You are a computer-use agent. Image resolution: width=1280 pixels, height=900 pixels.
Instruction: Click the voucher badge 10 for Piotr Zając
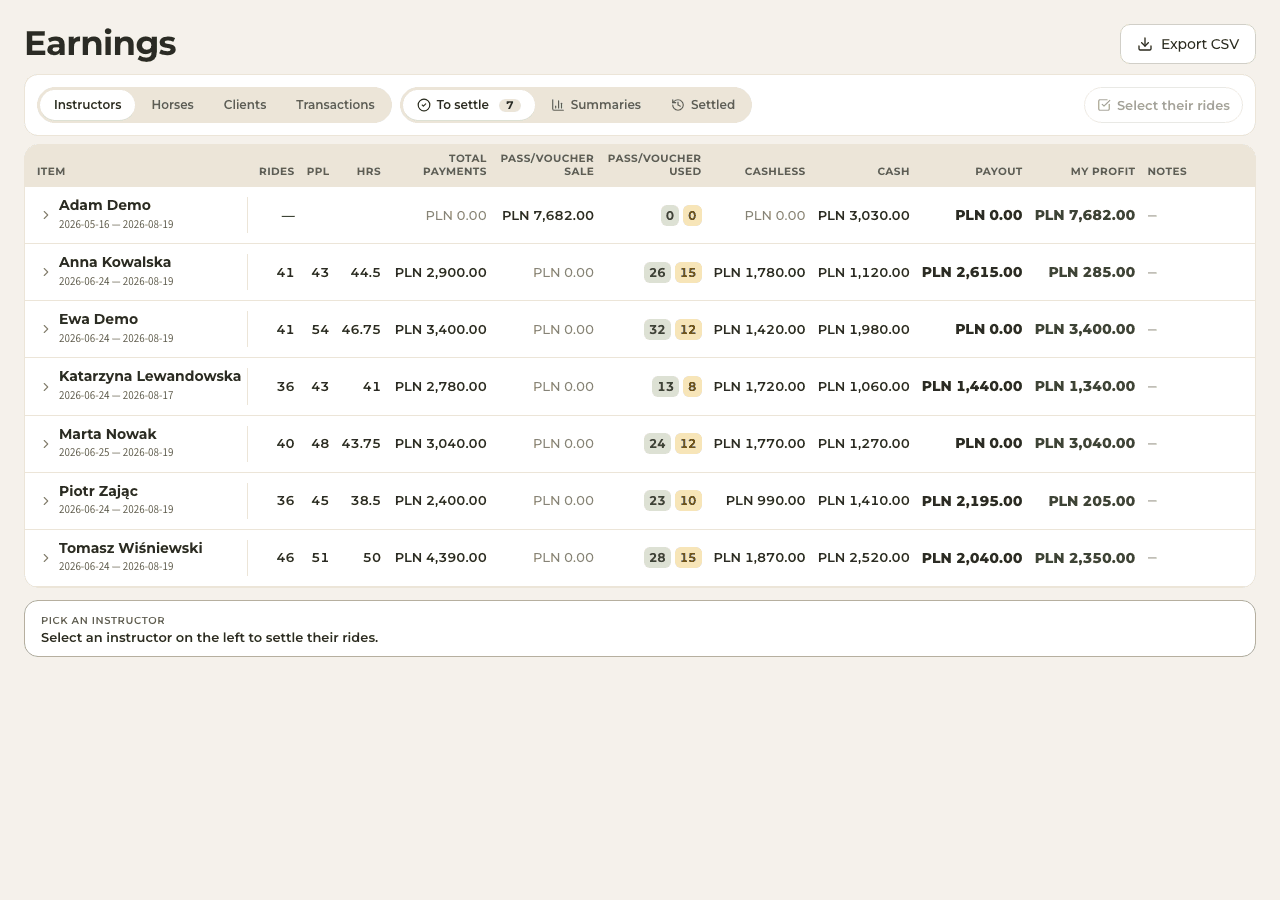pos(688,500)
